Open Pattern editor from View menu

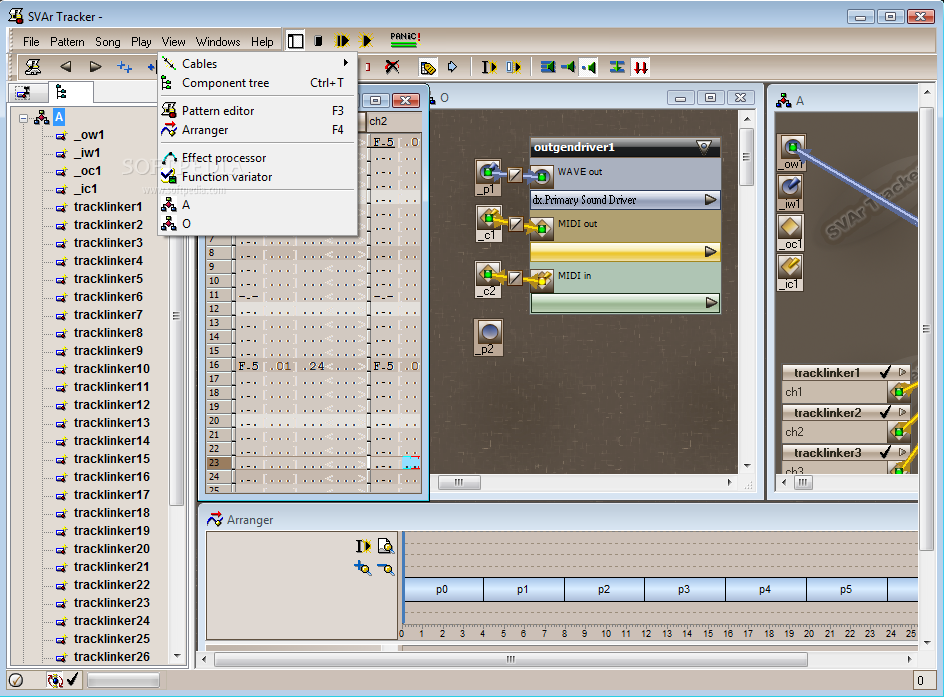coord(218,111)
